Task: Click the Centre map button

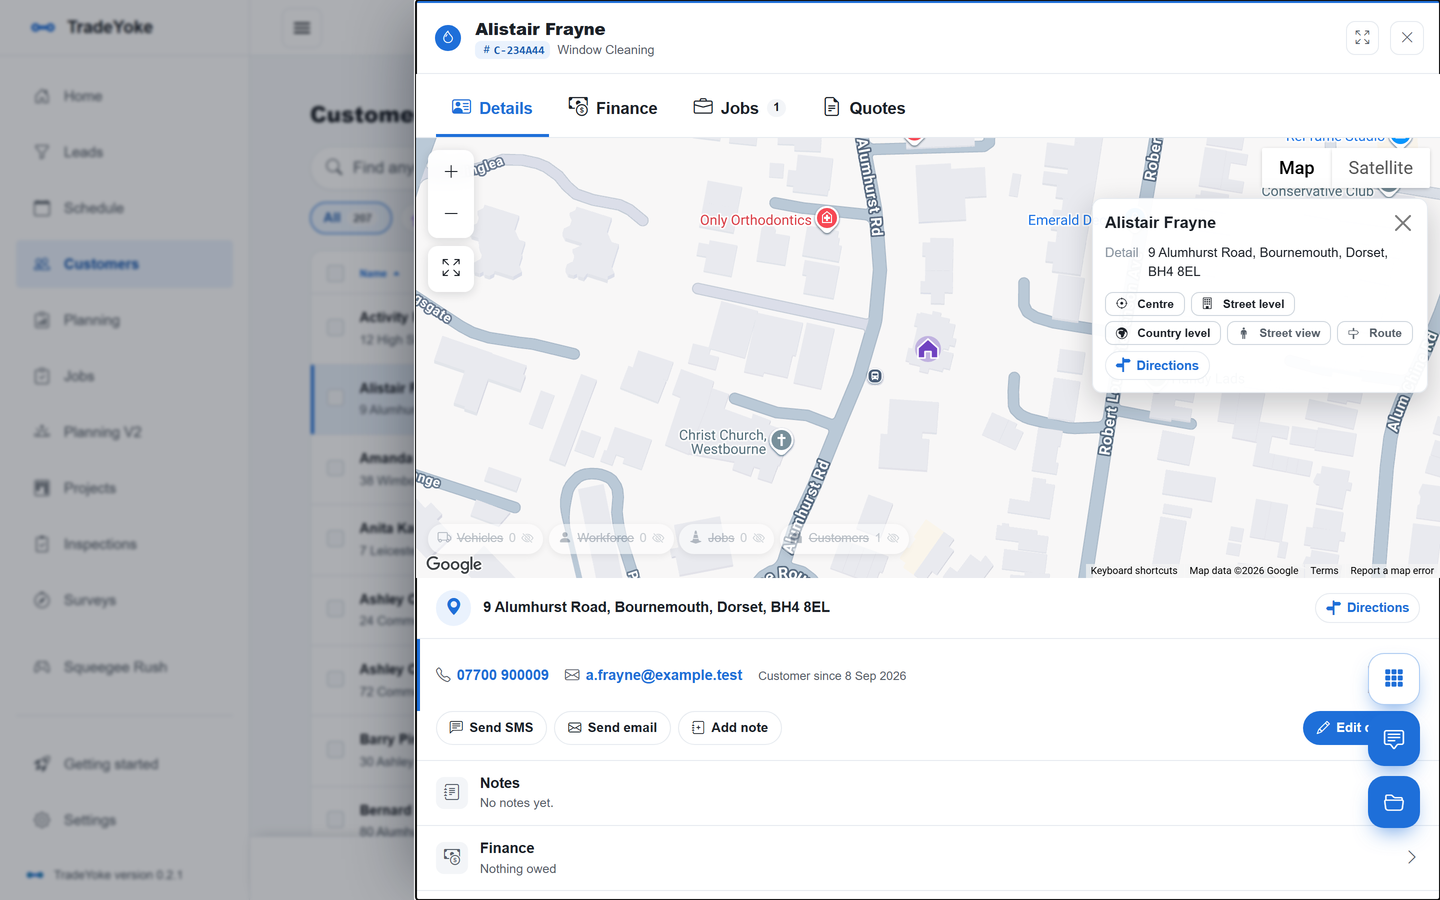Action: (1145, 304)
